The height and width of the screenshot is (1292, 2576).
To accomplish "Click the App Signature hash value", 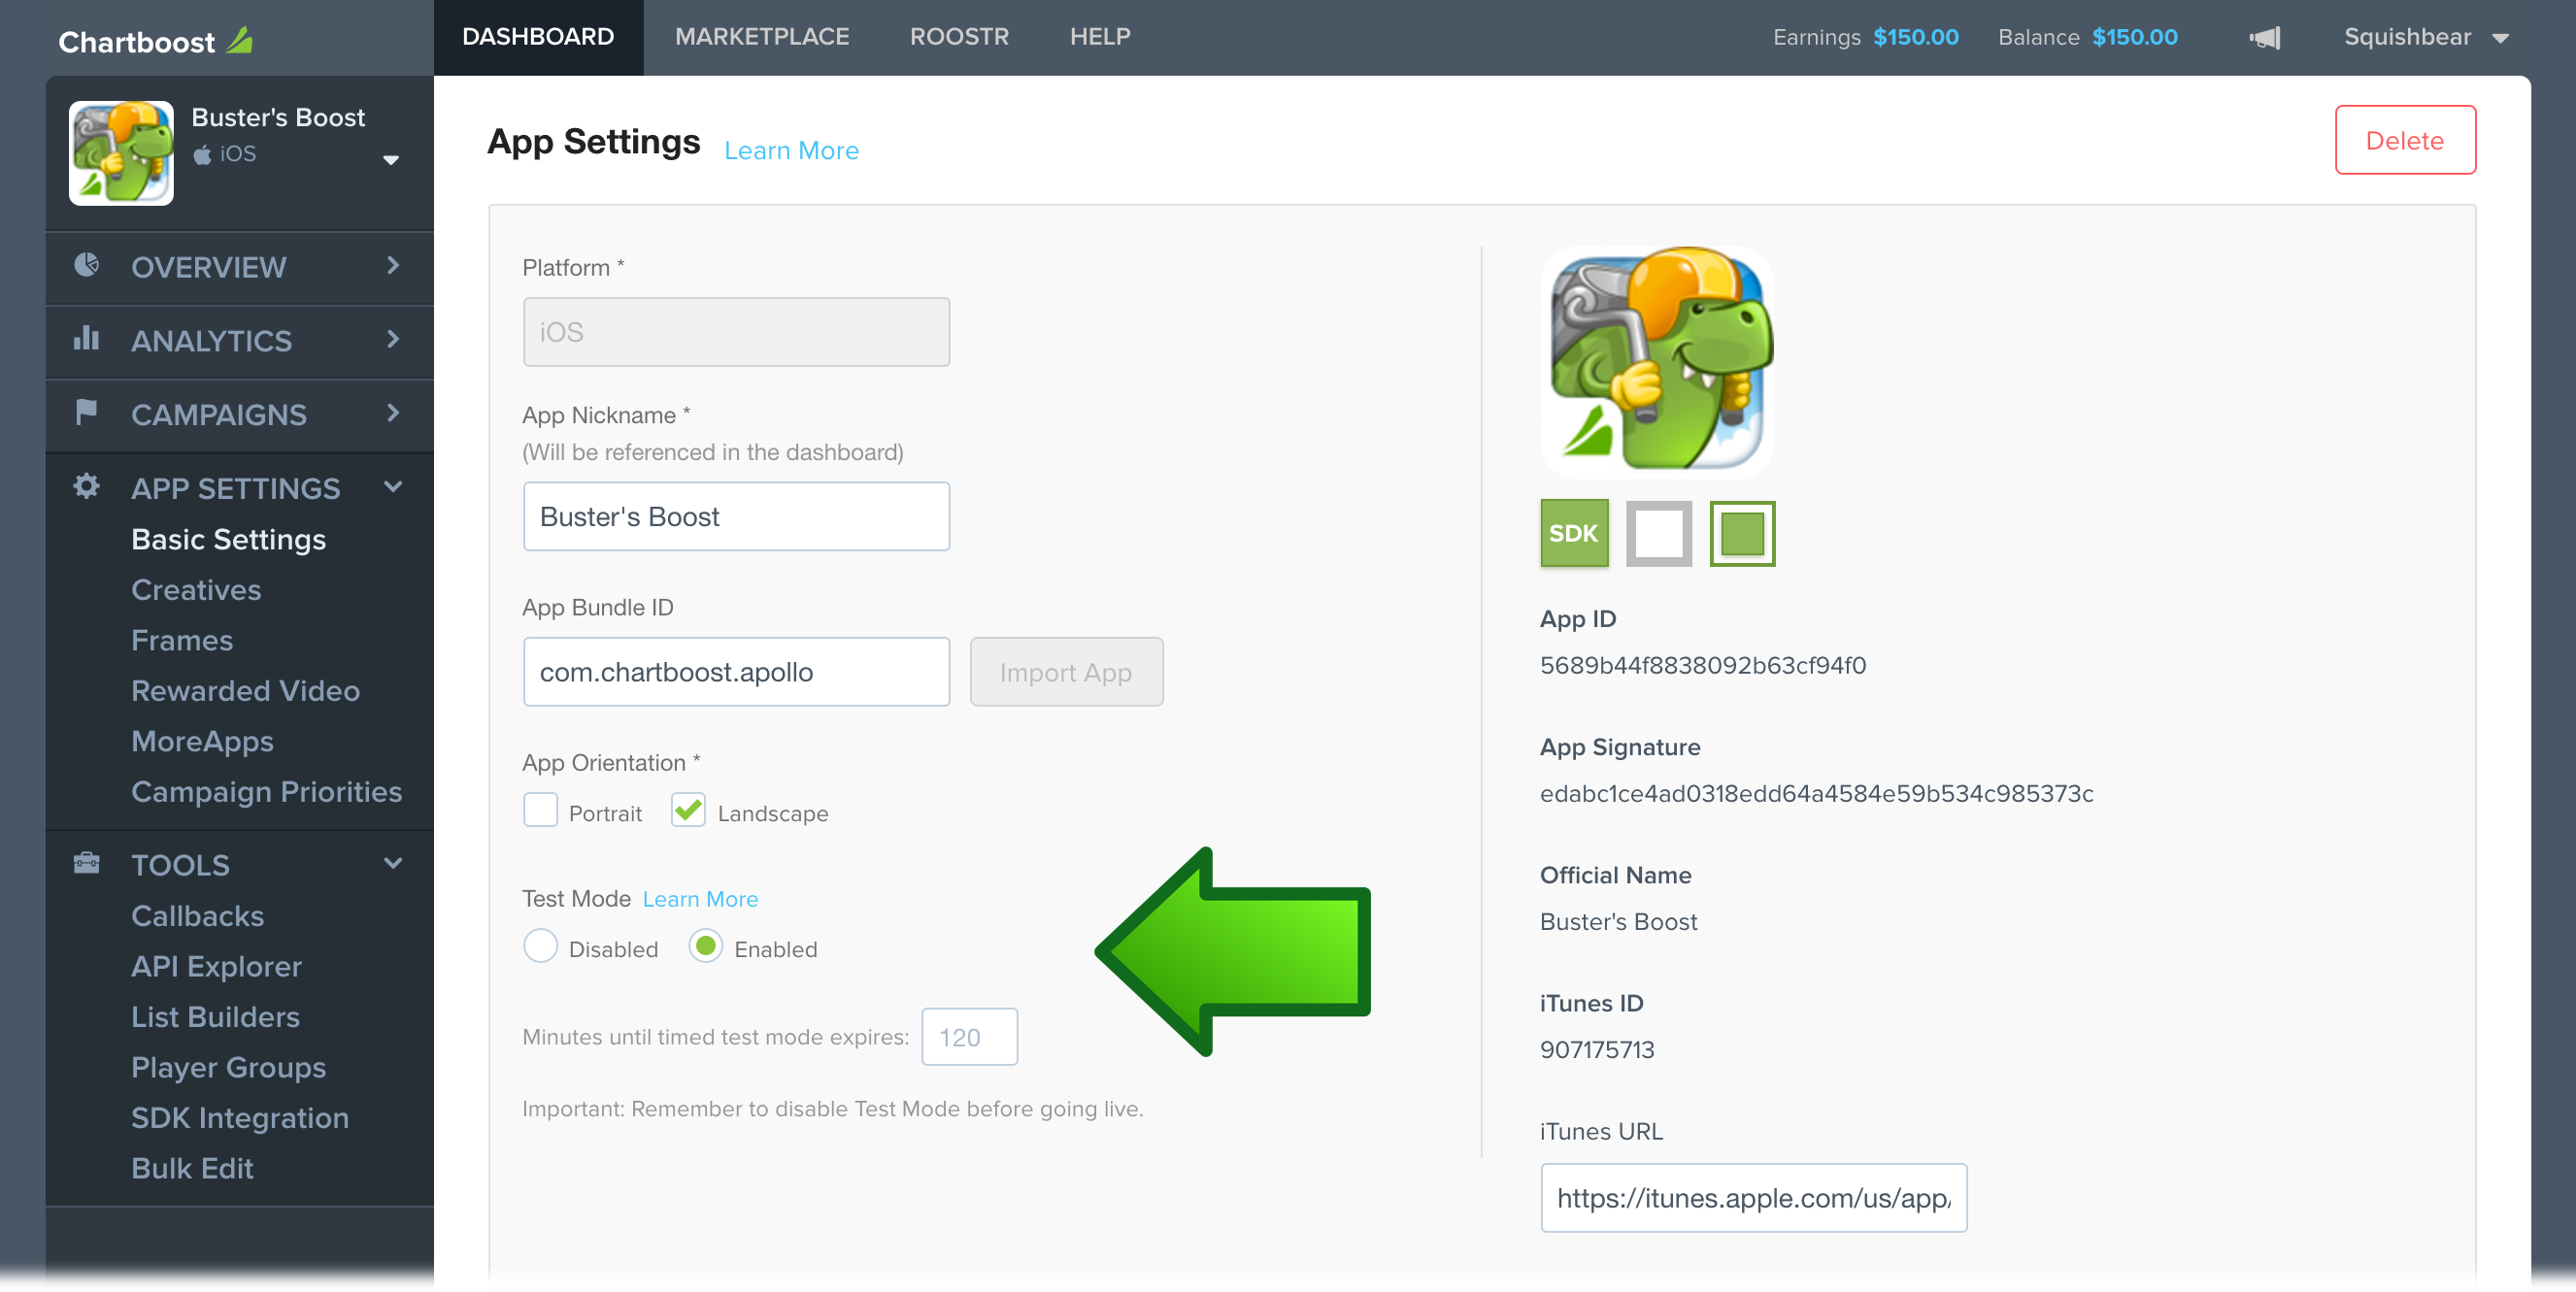I will (x=1817, y=793).
